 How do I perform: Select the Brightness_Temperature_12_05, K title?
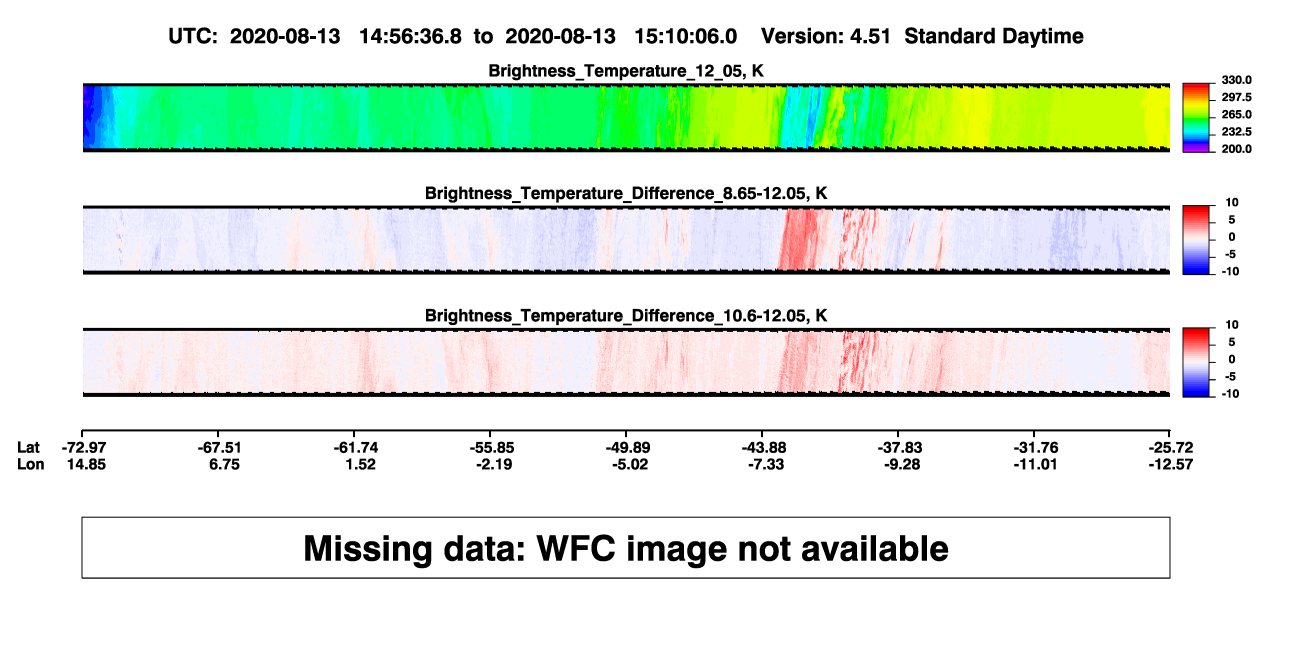626,70
